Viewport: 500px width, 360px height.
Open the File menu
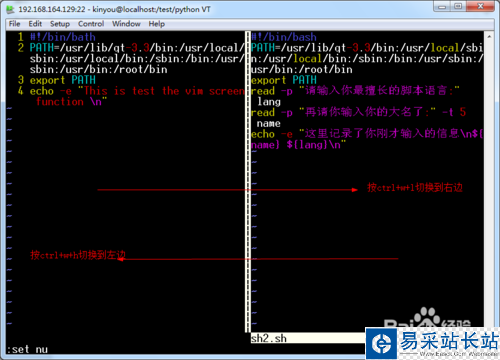tap(14, 24)
